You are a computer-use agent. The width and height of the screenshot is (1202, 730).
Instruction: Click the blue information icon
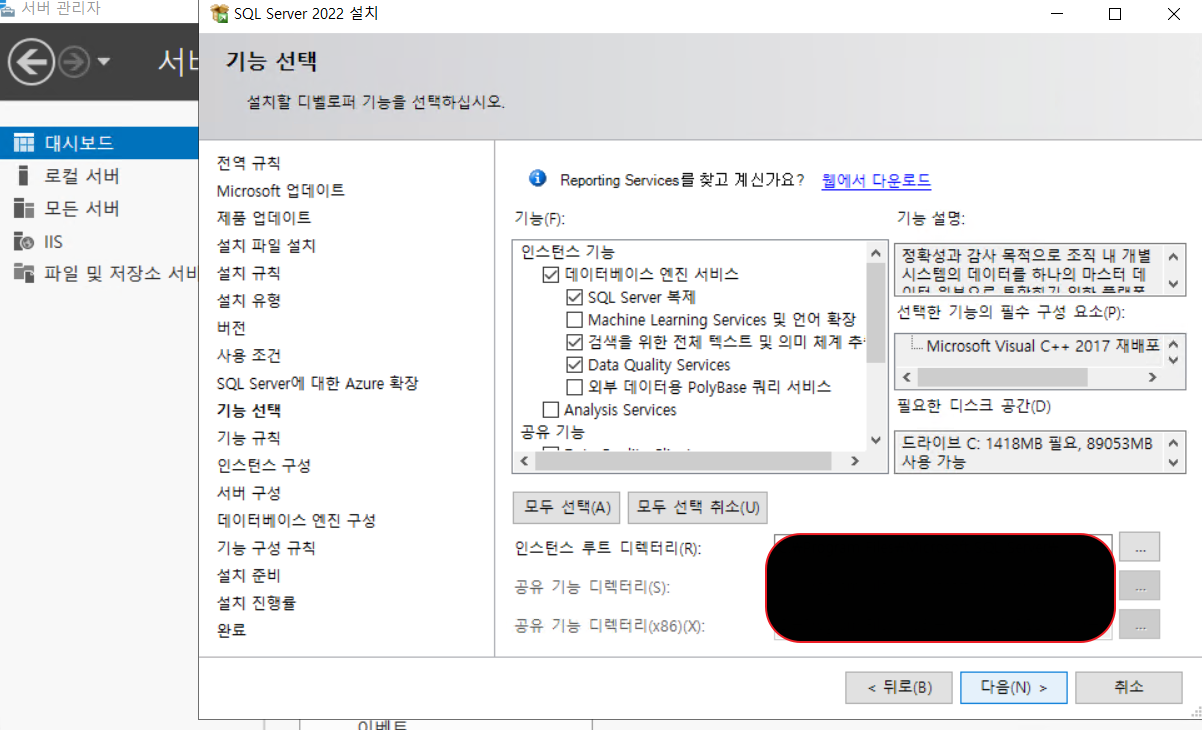[538, 178]
